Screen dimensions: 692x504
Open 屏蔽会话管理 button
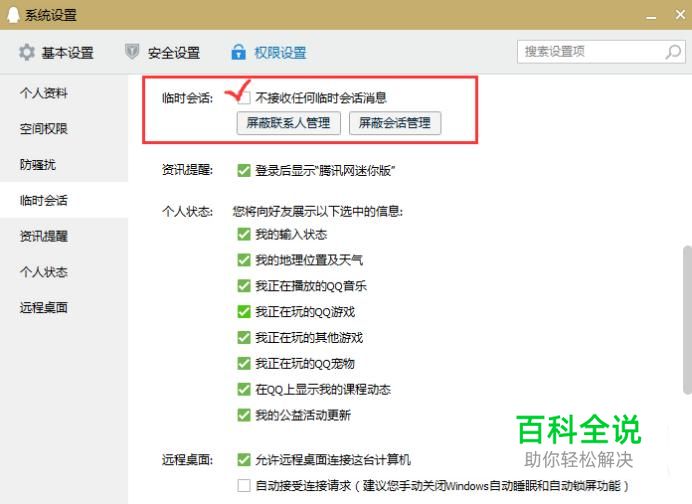[395, 123]
